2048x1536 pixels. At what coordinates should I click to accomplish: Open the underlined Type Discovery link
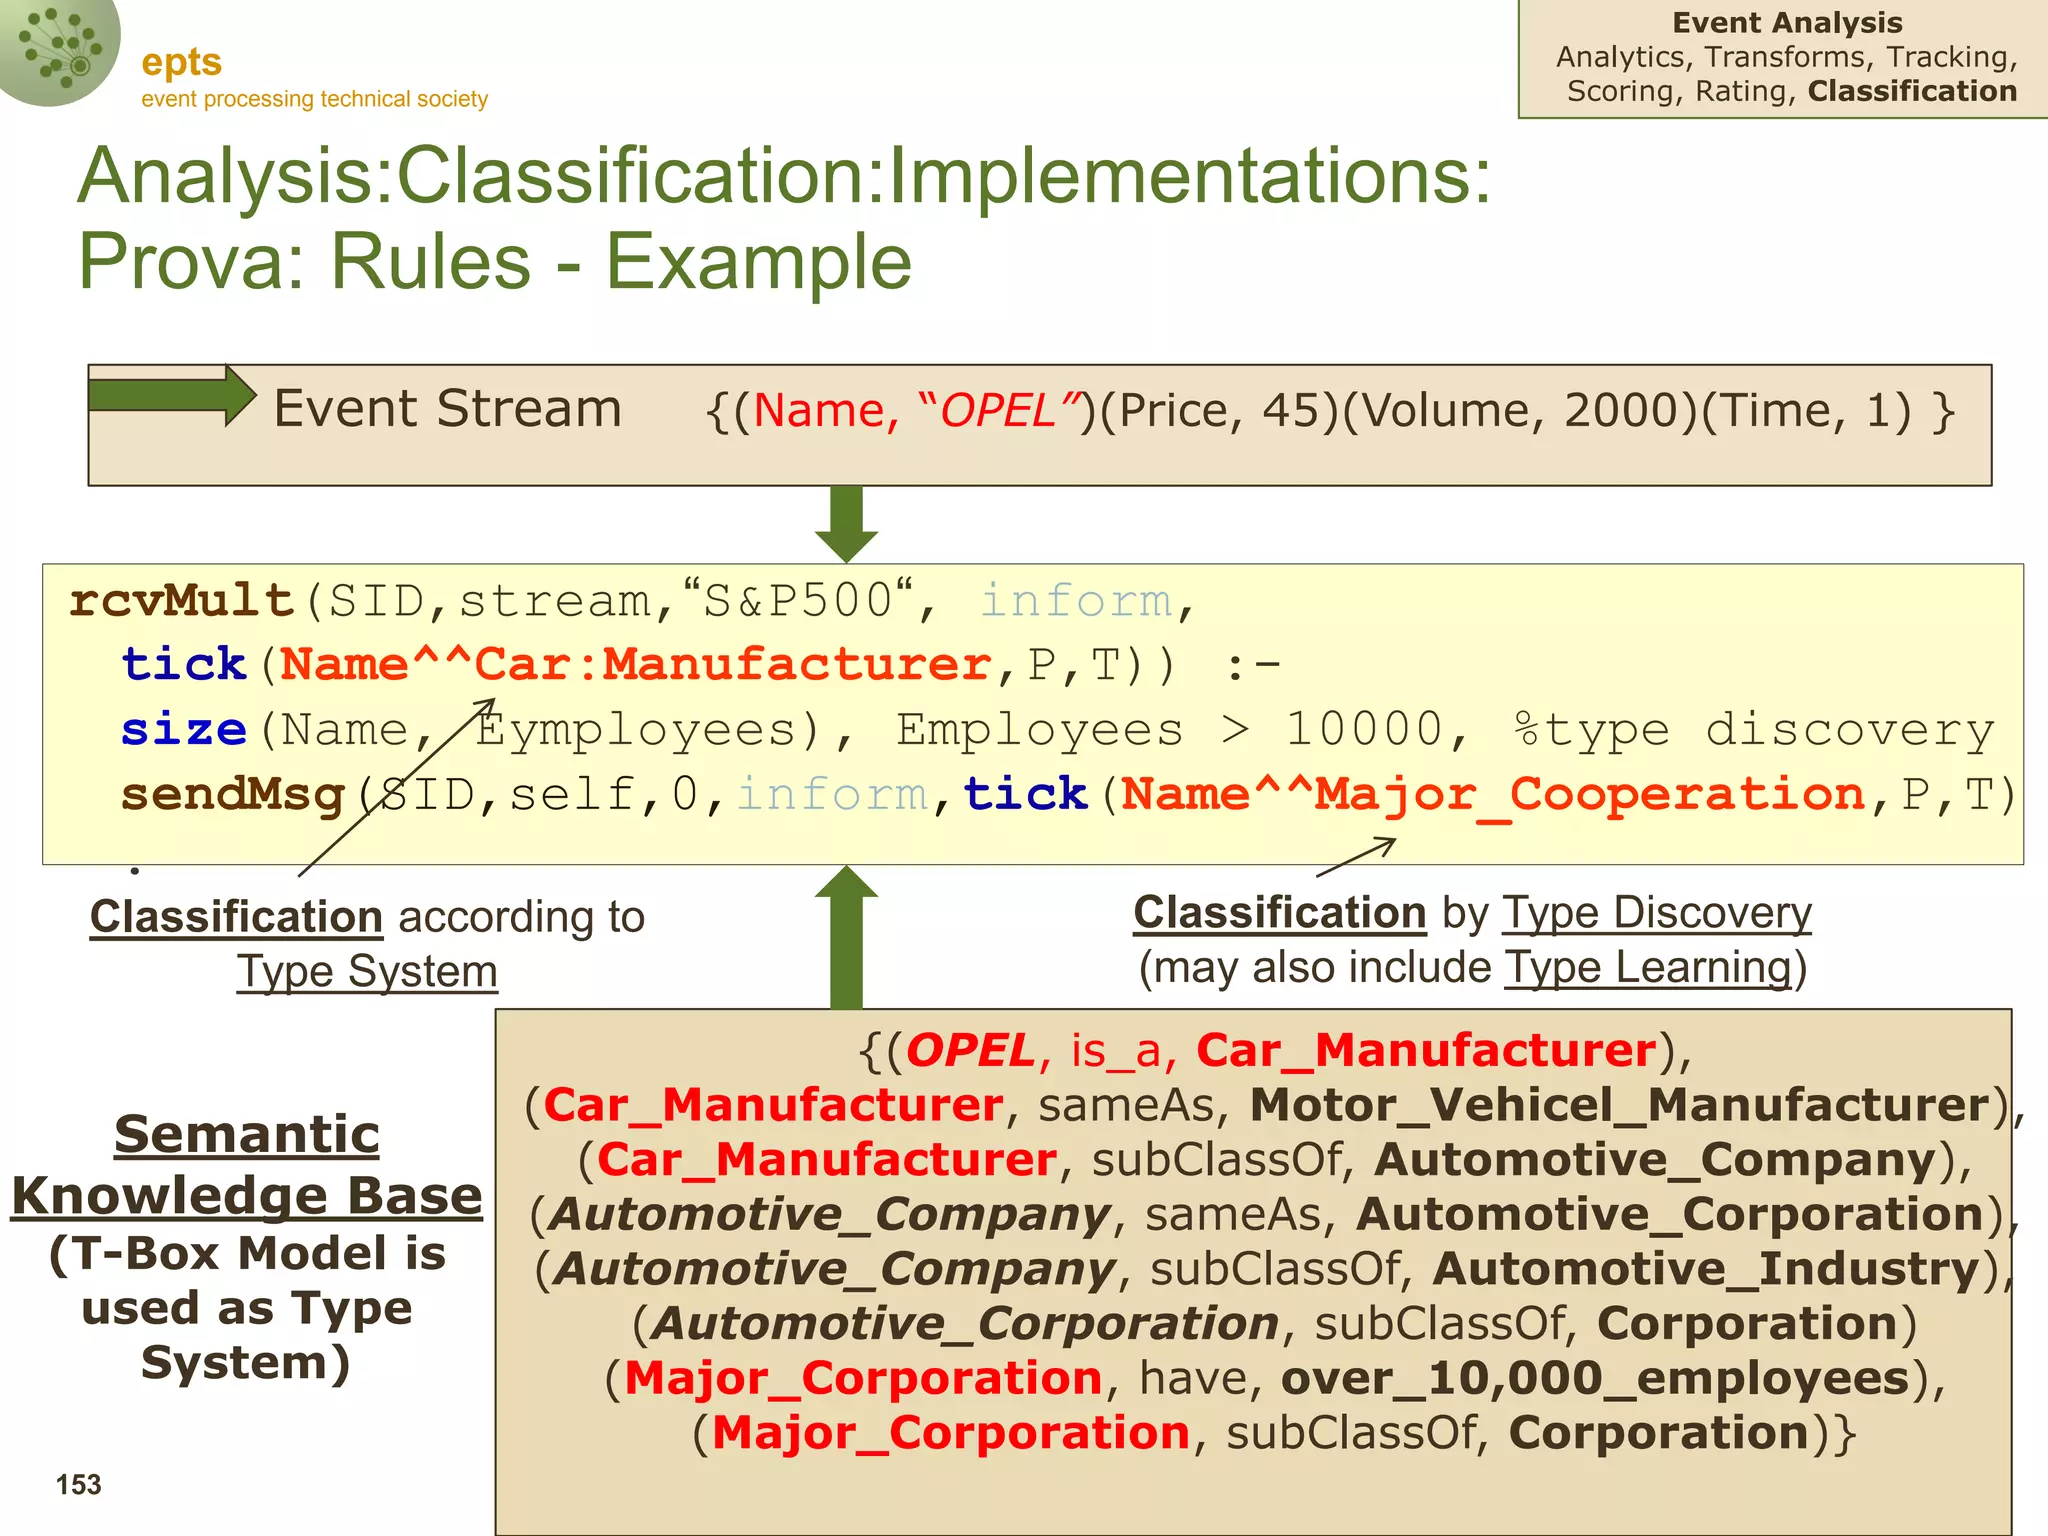click(x=1656, y=913)
